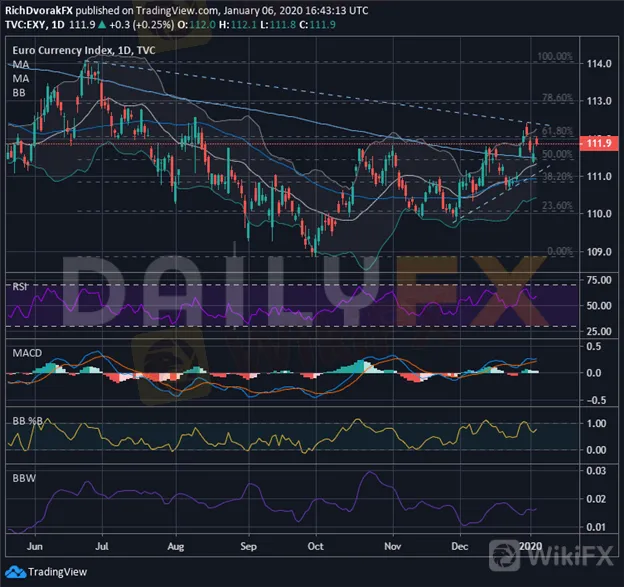Click the Jul label on time axis
The image size is (624, 587).
tap(102, 546)
